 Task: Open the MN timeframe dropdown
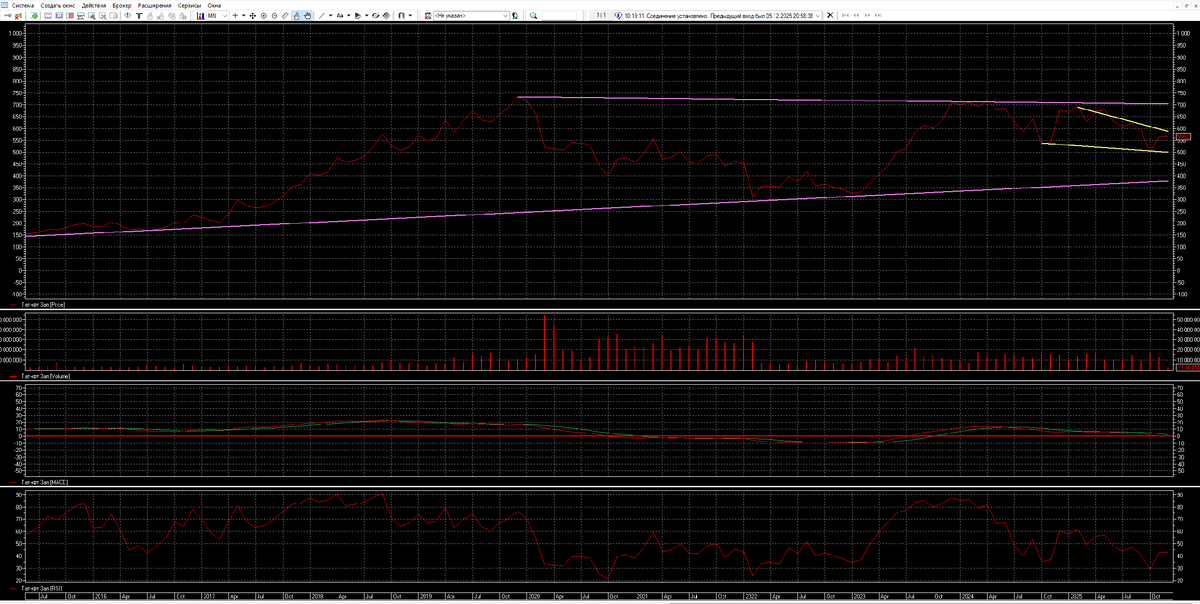tap(217, 16)
